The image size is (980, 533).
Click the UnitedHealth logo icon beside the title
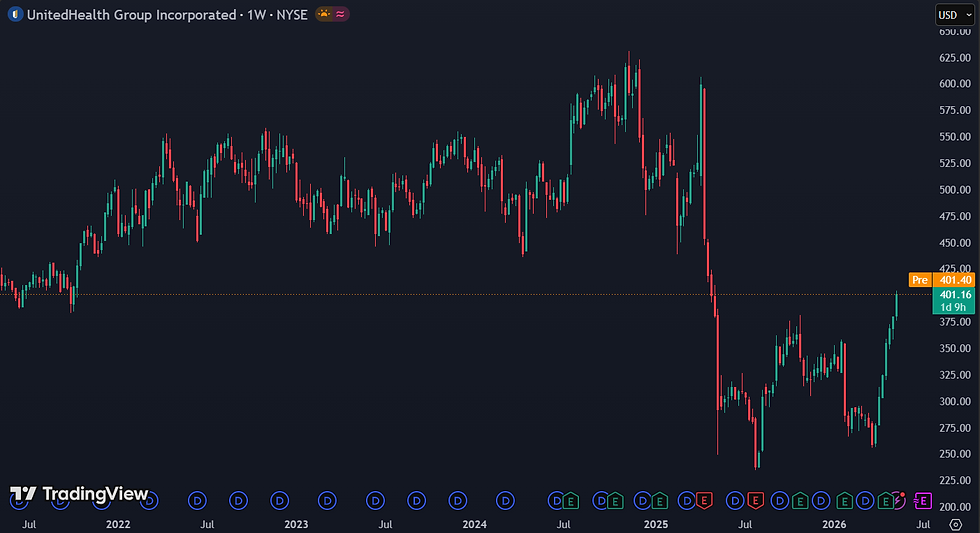pyautogui.click(x=15, y=14)
